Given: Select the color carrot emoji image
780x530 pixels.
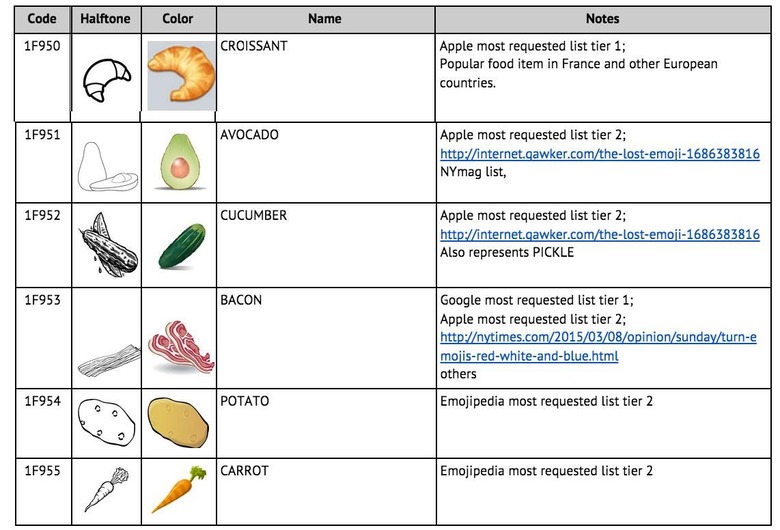Looking at the screenshot, I should 179,490.
